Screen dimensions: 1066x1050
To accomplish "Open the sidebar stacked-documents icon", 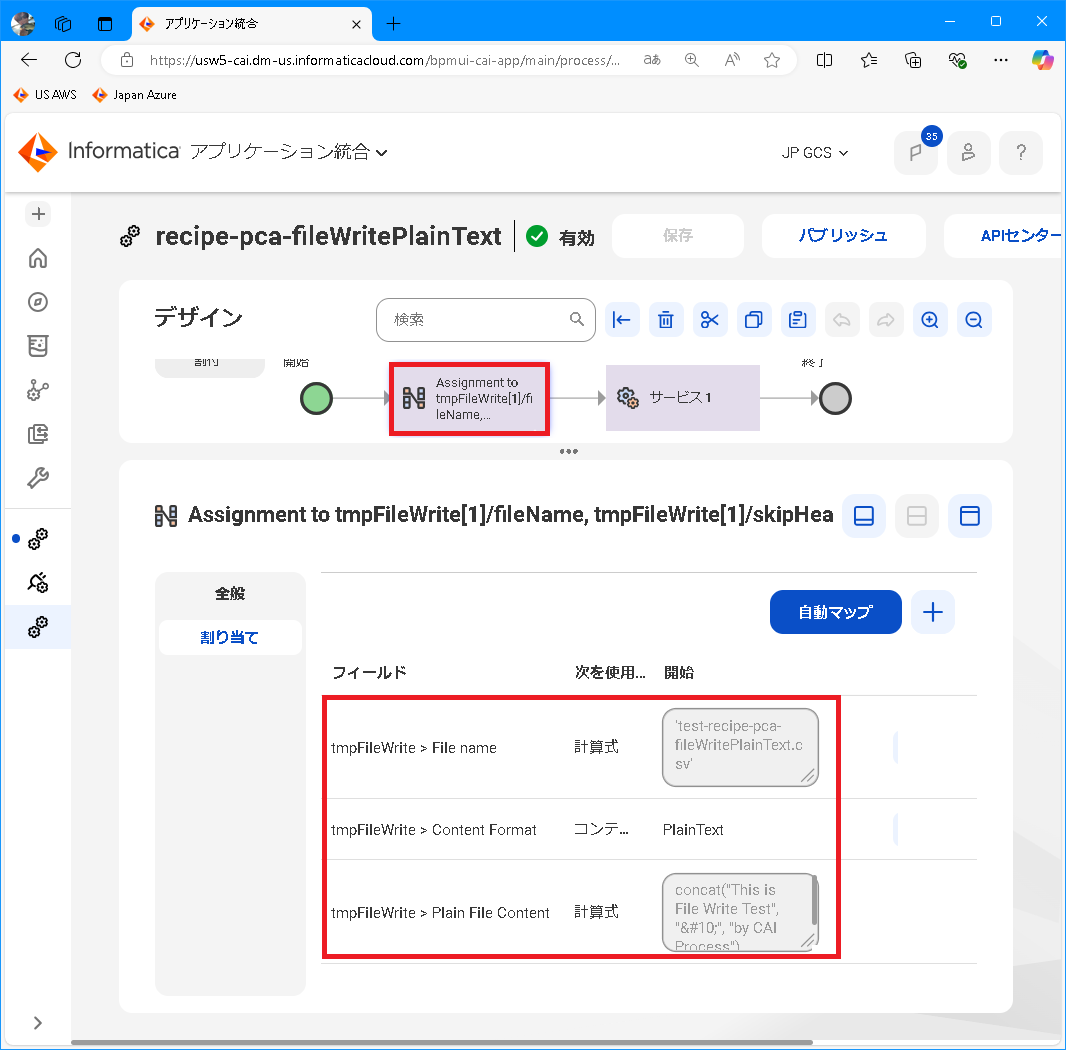I will (x=38, y=434).
